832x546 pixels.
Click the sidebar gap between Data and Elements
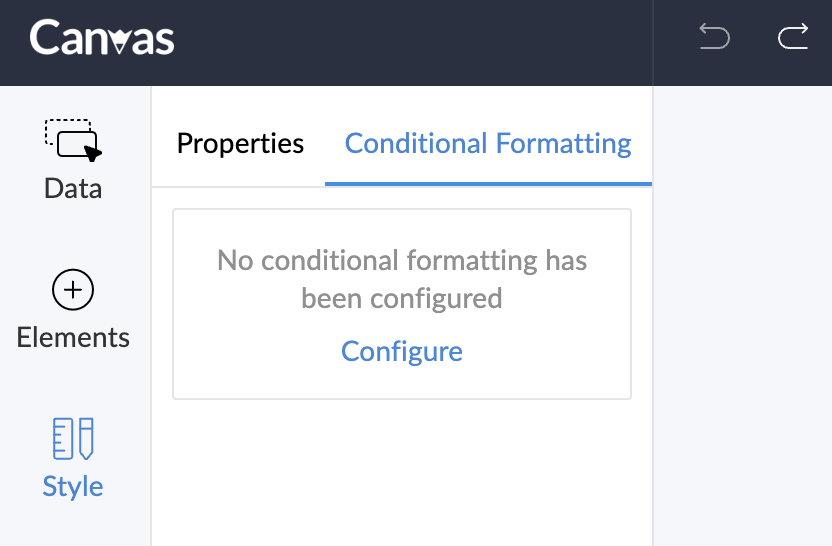tap(73, 235)
